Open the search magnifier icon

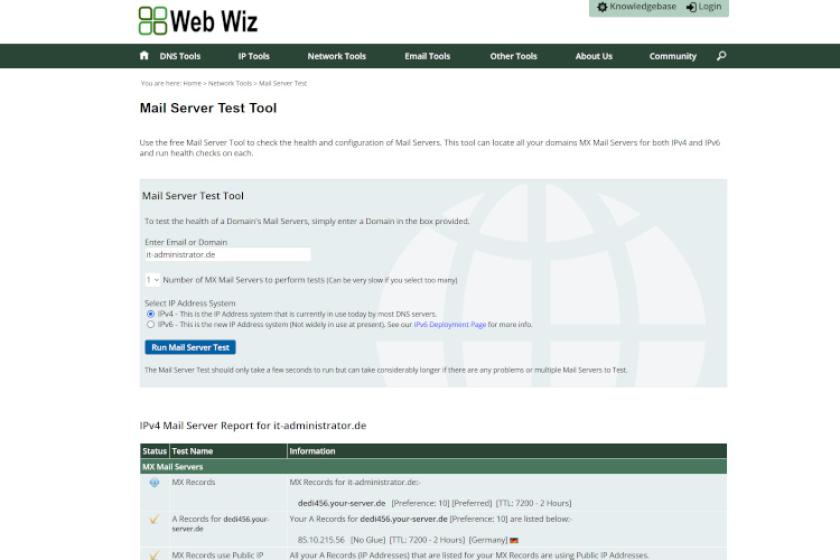click(722, 56)
